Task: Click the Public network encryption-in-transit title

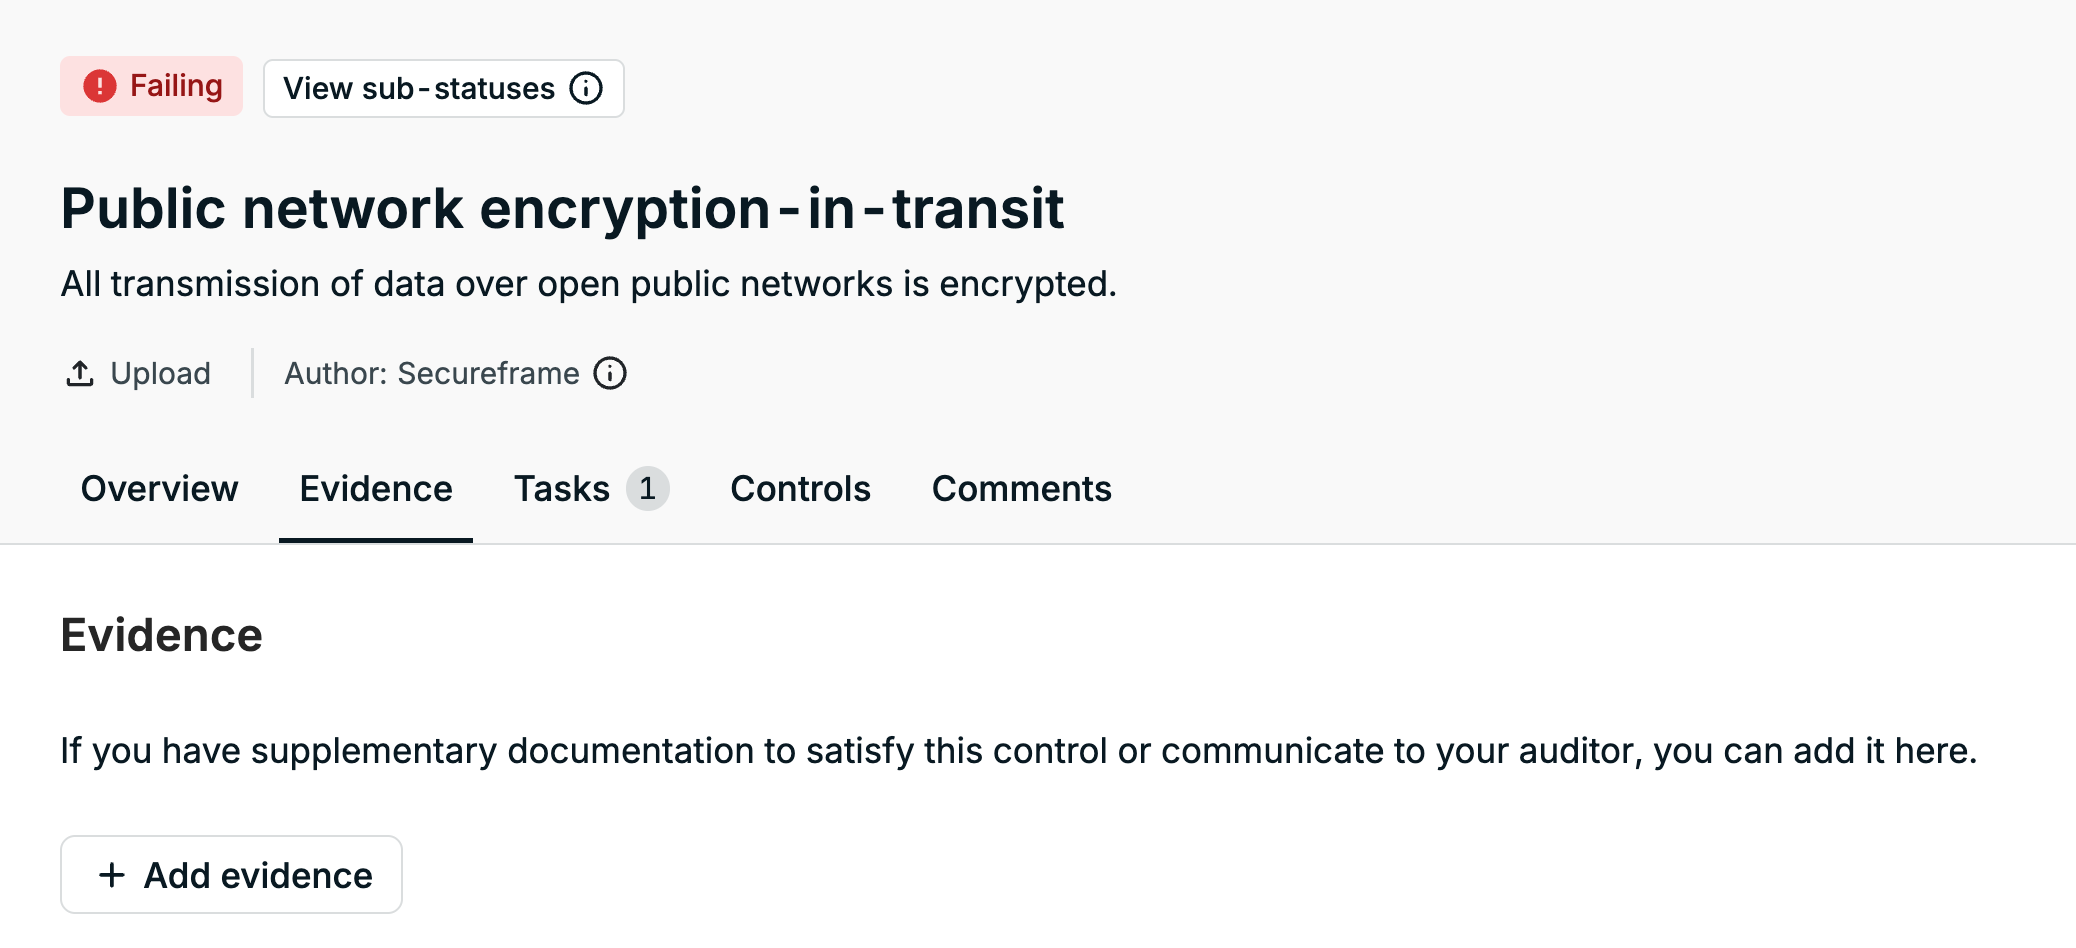Action: coord(562,209)
